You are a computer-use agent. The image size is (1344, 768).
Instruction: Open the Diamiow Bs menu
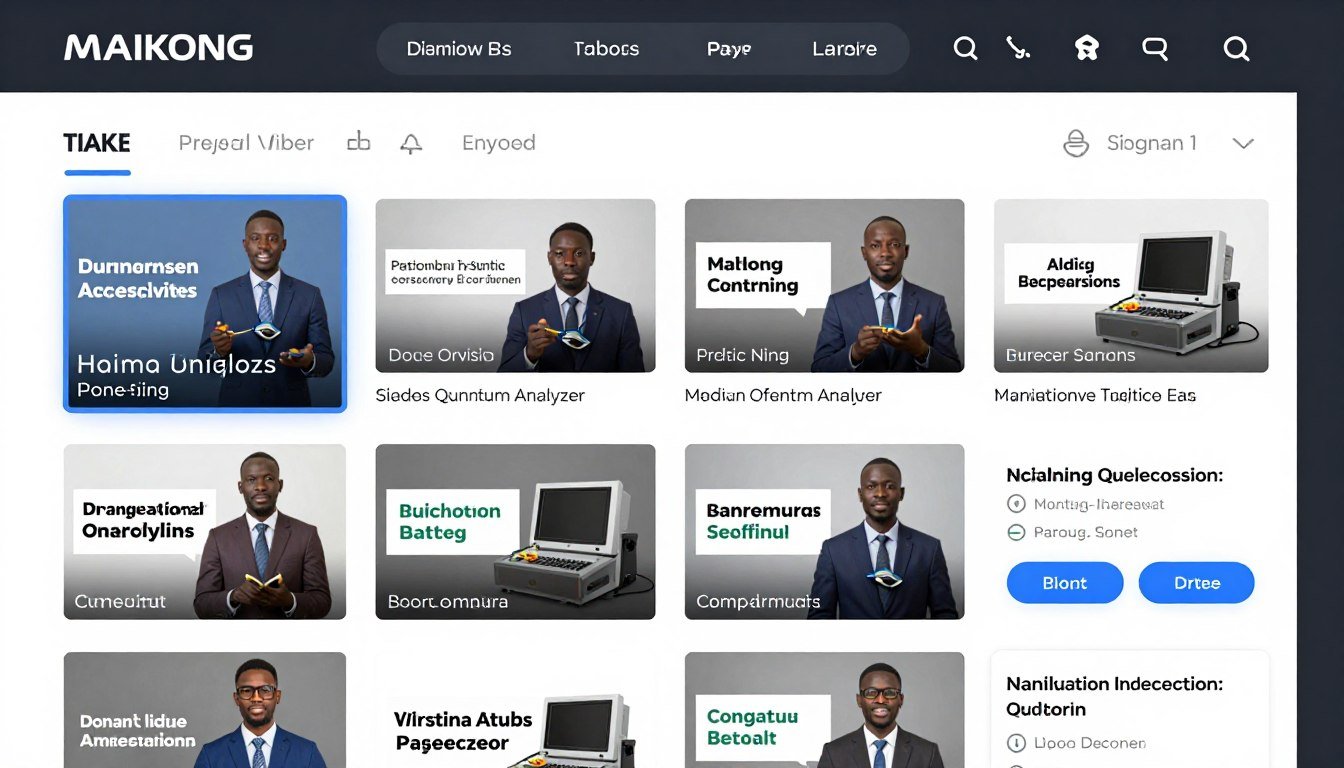459,47
